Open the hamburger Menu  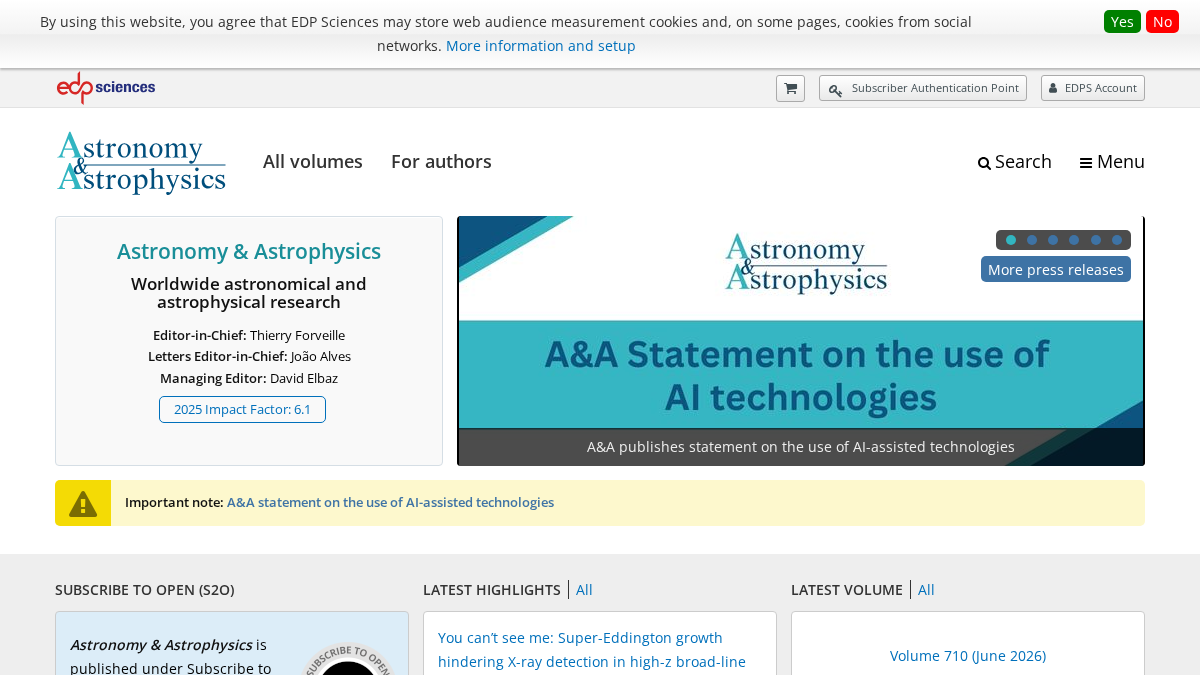click(1112, 162)
